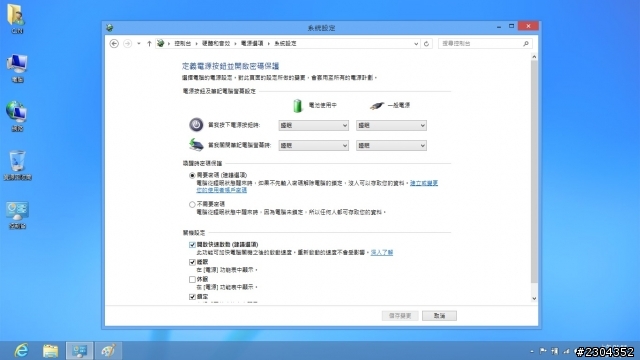Click the 儲存變更 button
The image size is (640, 360).
point(400,316)
